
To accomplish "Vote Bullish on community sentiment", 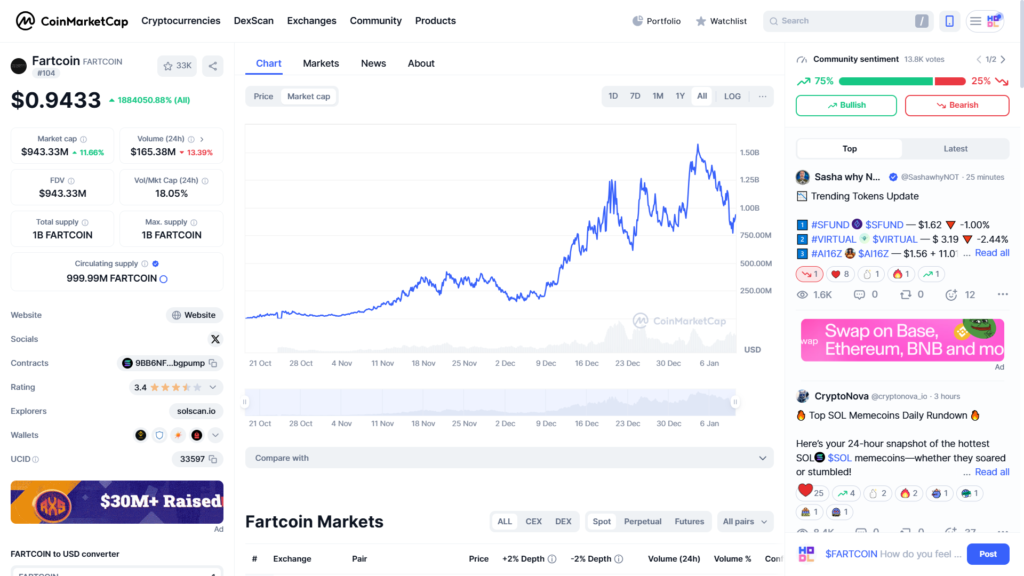I will pyautogui.click(x=846, y=105).
